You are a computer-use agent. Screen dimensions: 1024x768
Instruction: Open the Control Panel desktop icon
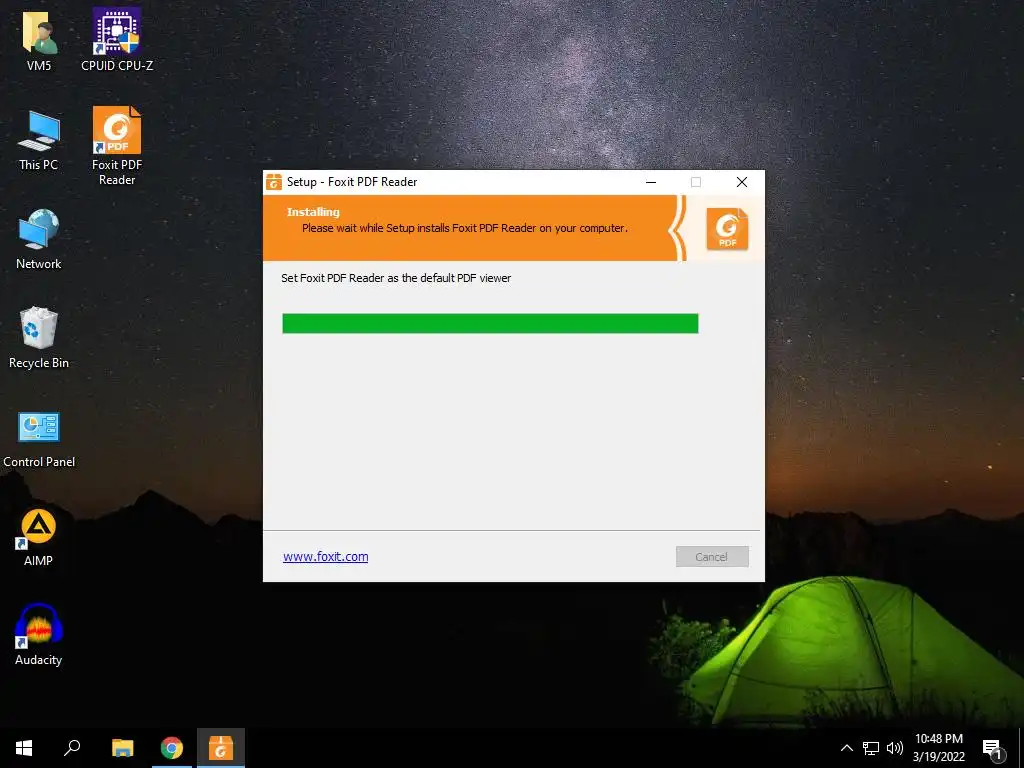[x=39, y=439]
